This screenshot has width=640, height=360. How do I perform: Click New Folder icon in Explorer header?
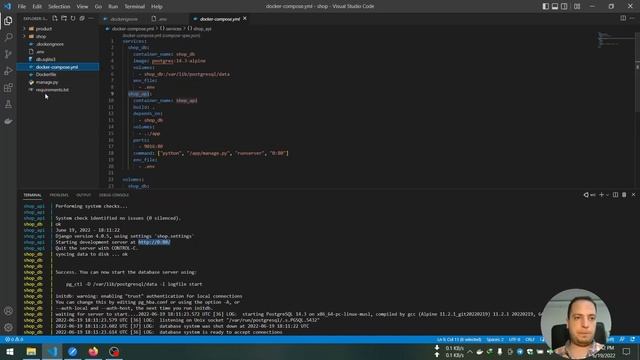pyautogui.click(x=64, y=18)
